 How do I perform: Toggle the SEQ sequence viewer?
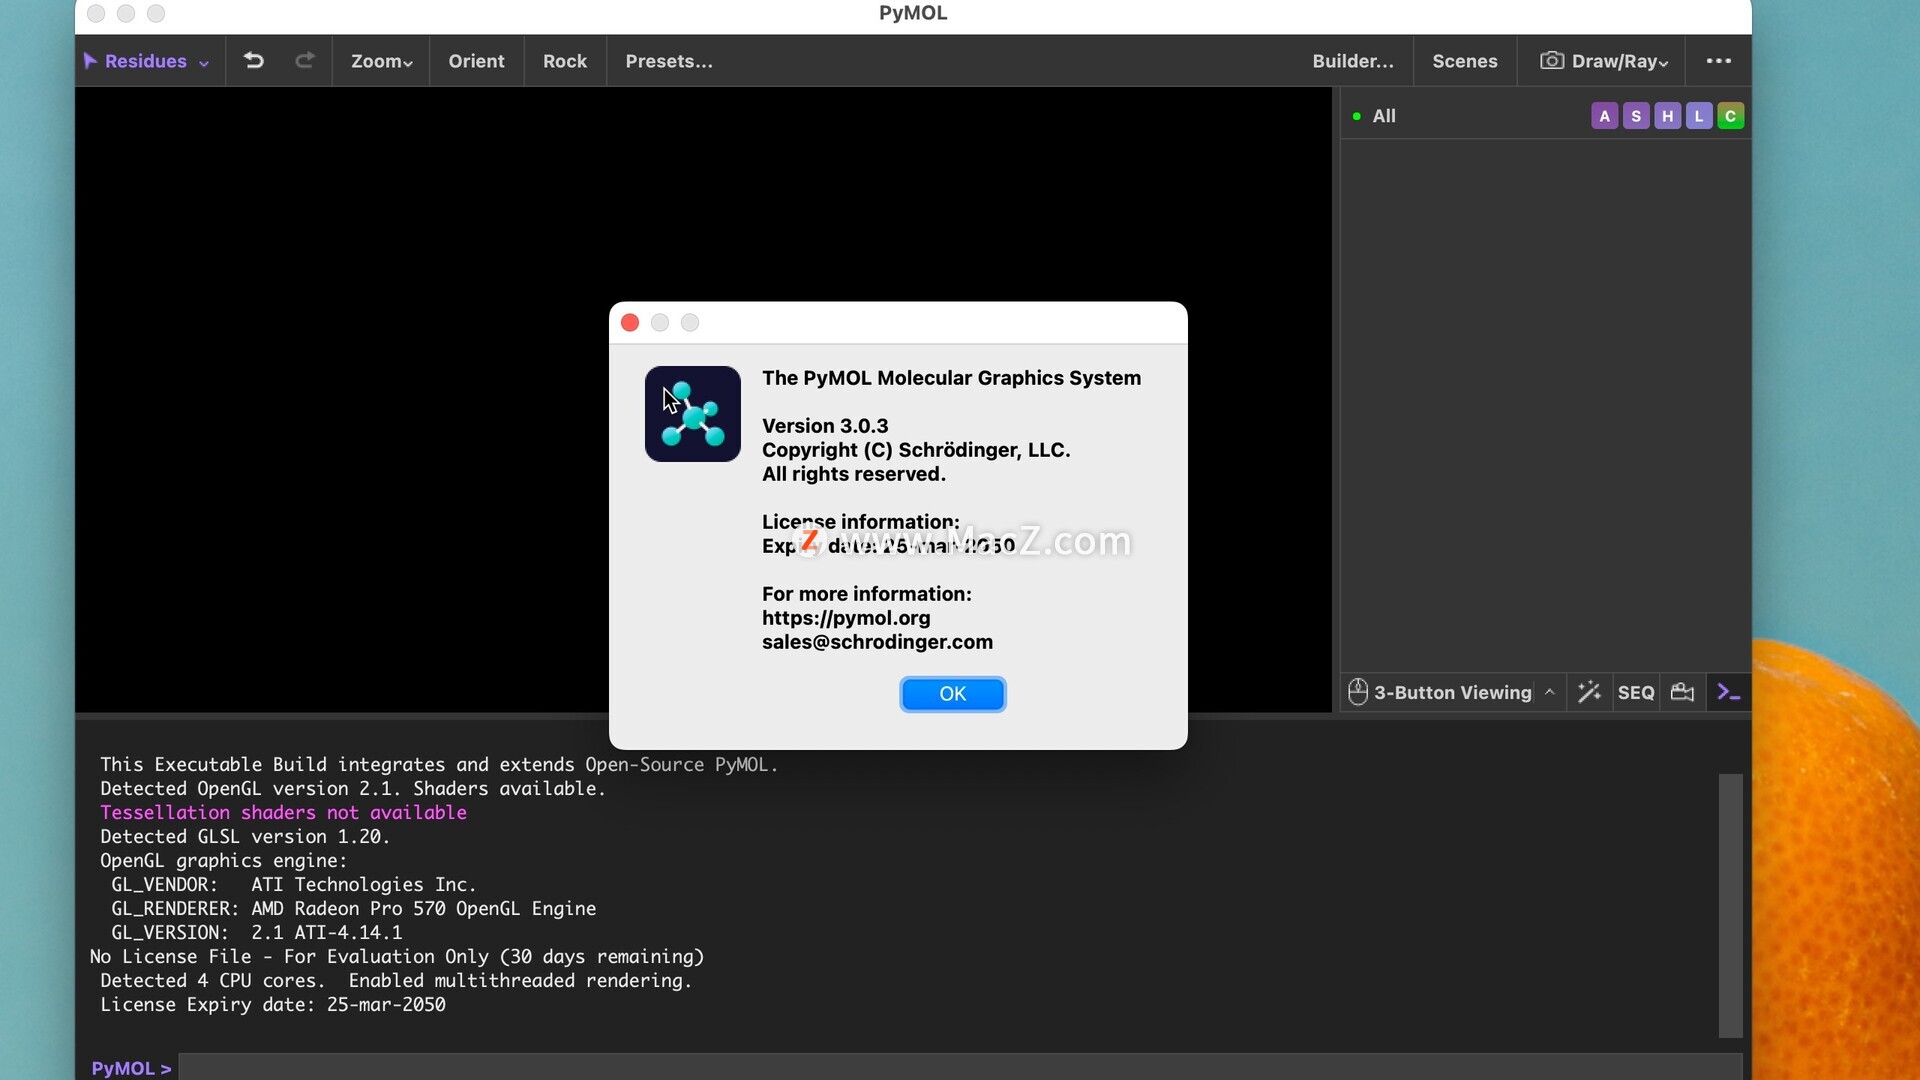[x=1636, y=692]
